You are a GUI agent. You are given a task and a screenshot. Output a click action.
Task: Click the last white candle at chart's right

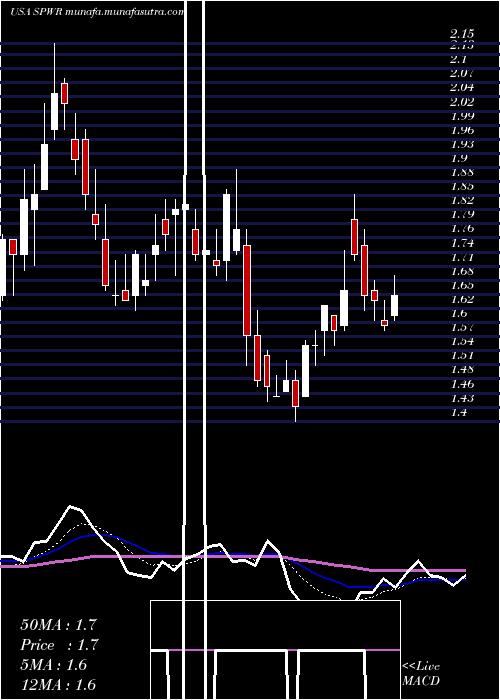pos(394,305)
